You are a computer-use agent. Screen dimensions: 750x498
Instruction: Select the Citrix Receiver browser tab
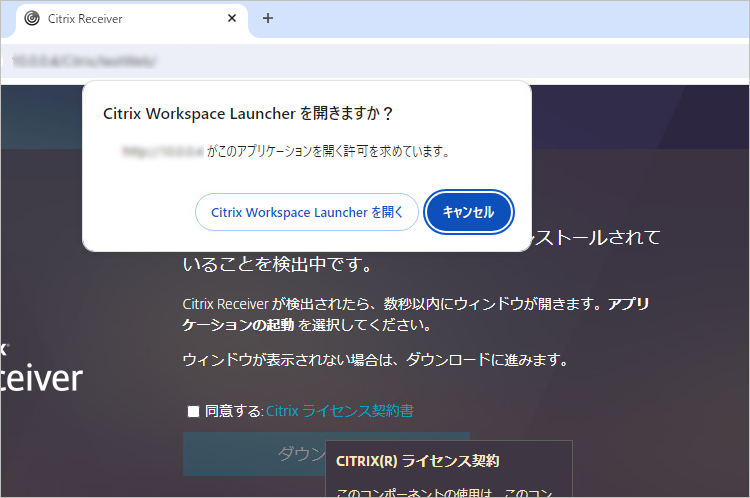click(x=132, y=19)
